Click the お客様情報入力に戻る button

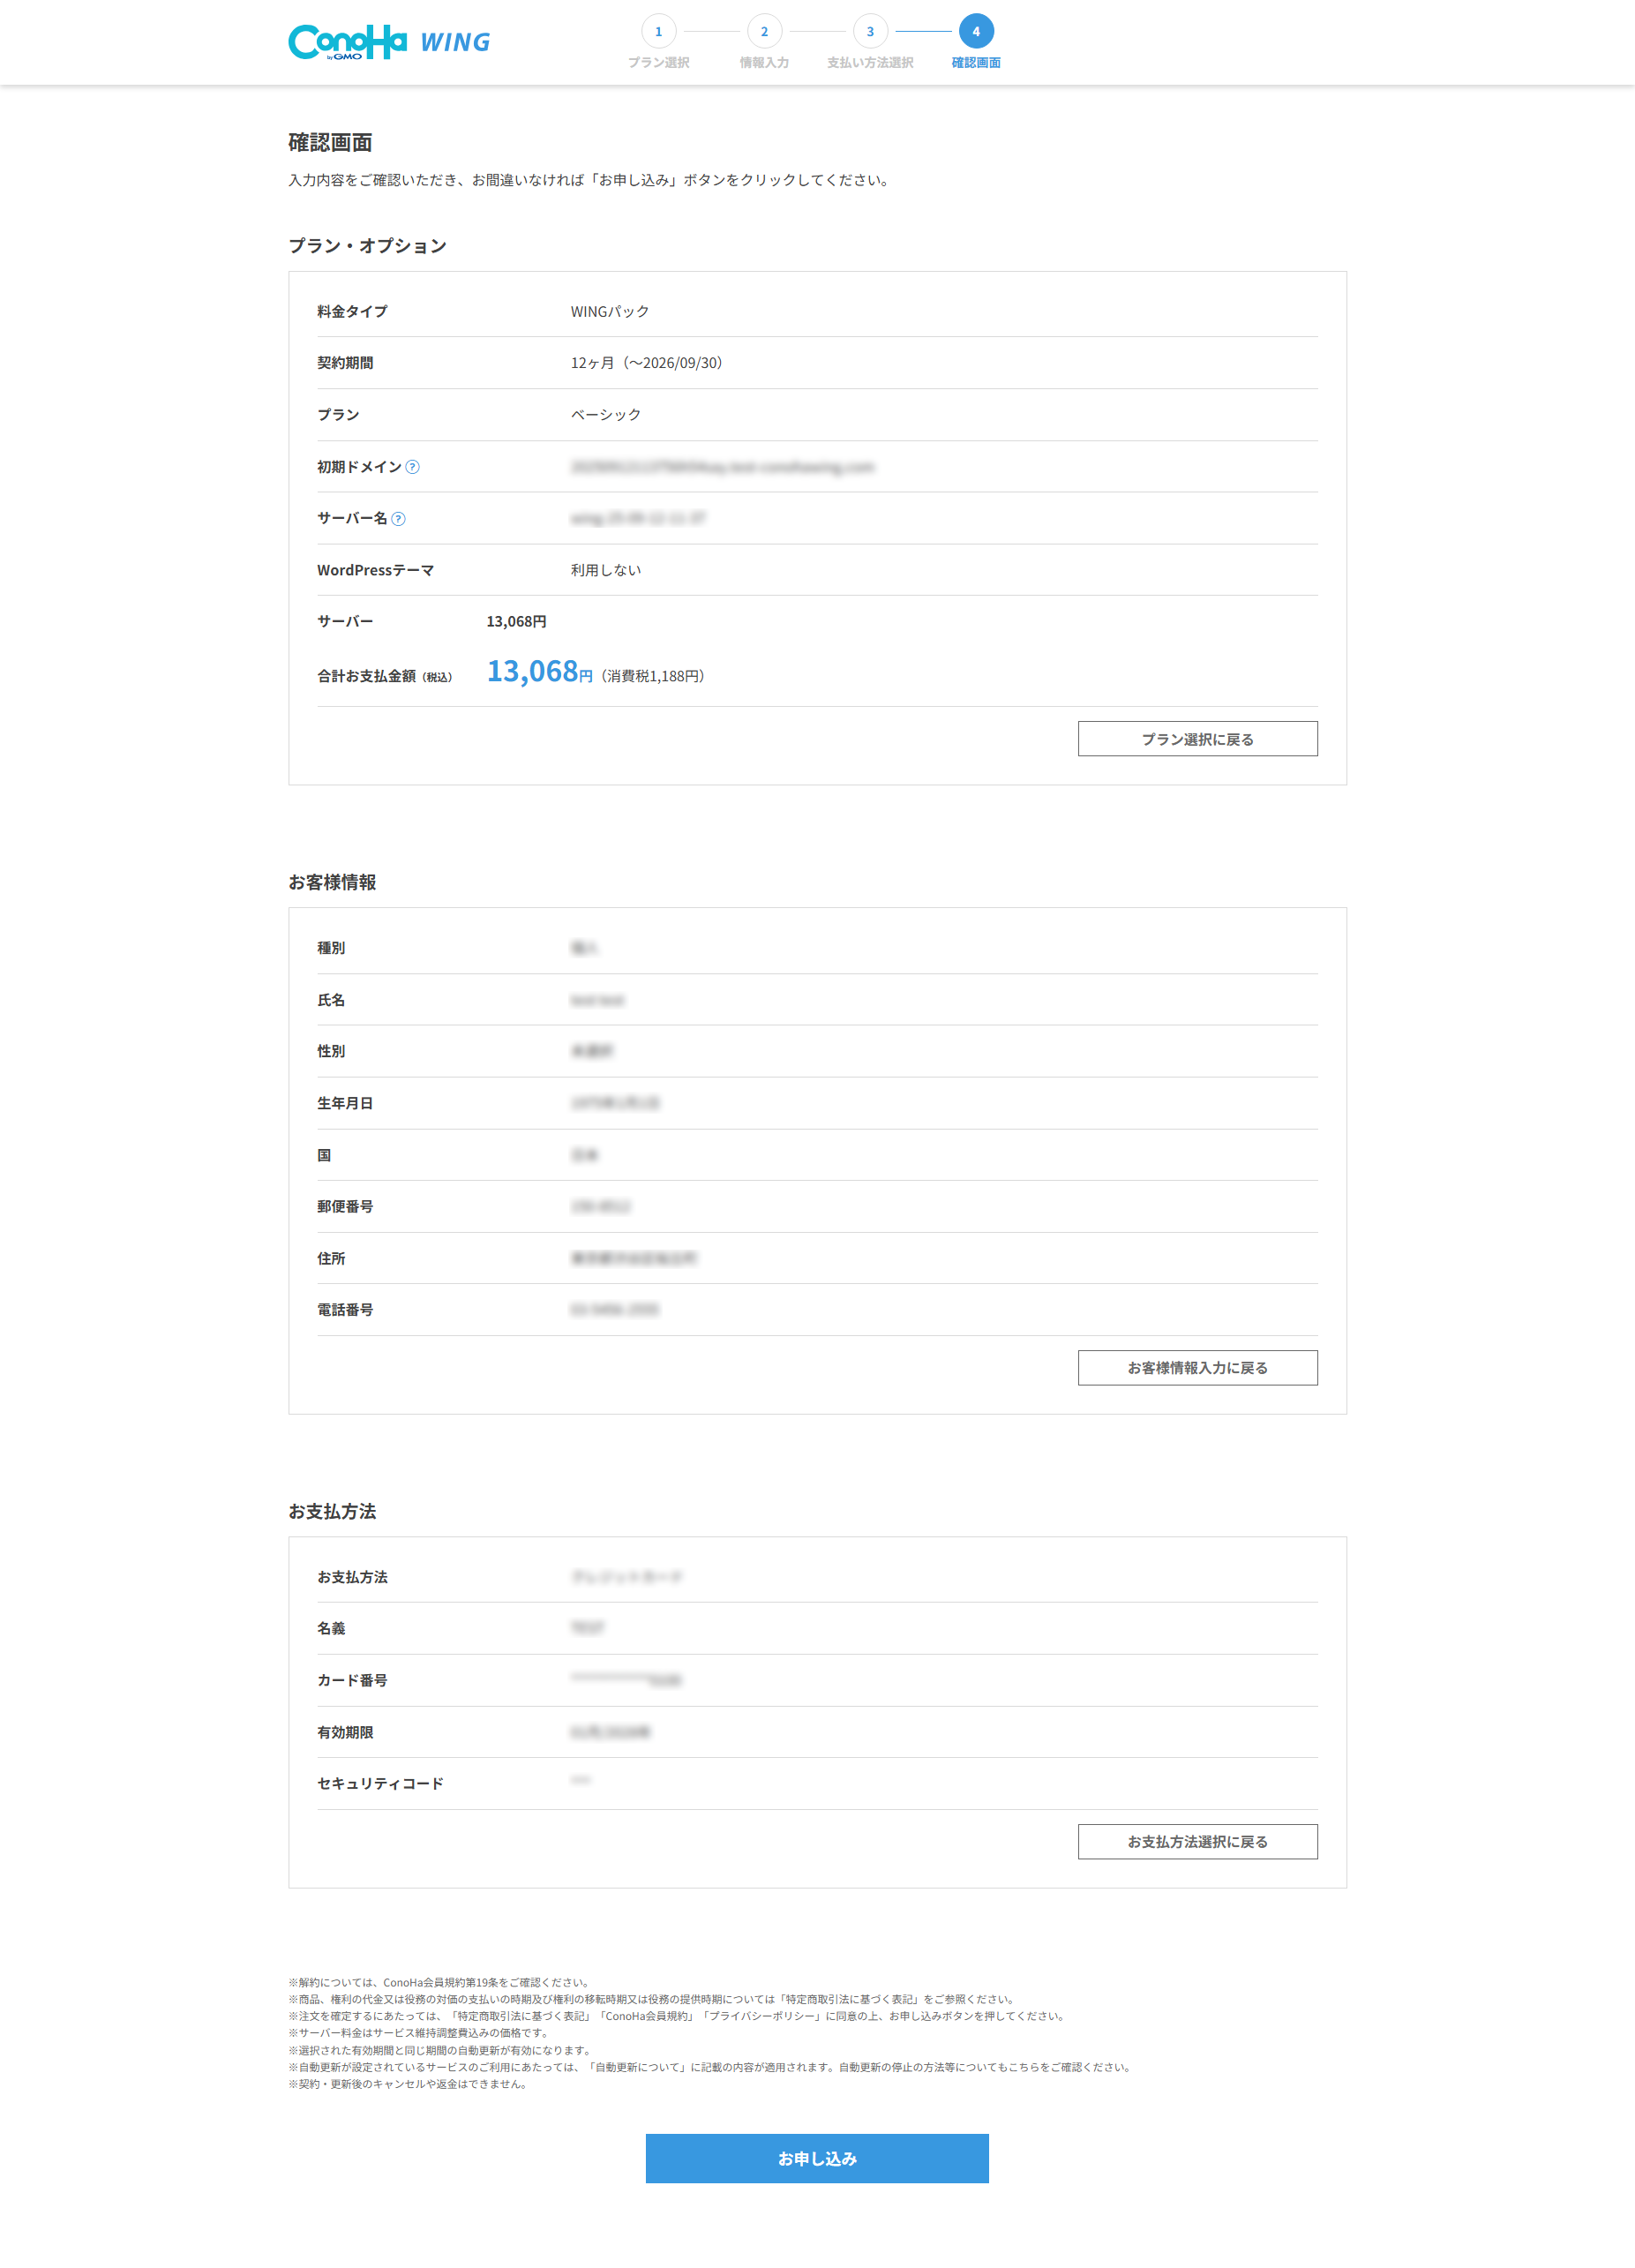coord(1197,1367)
